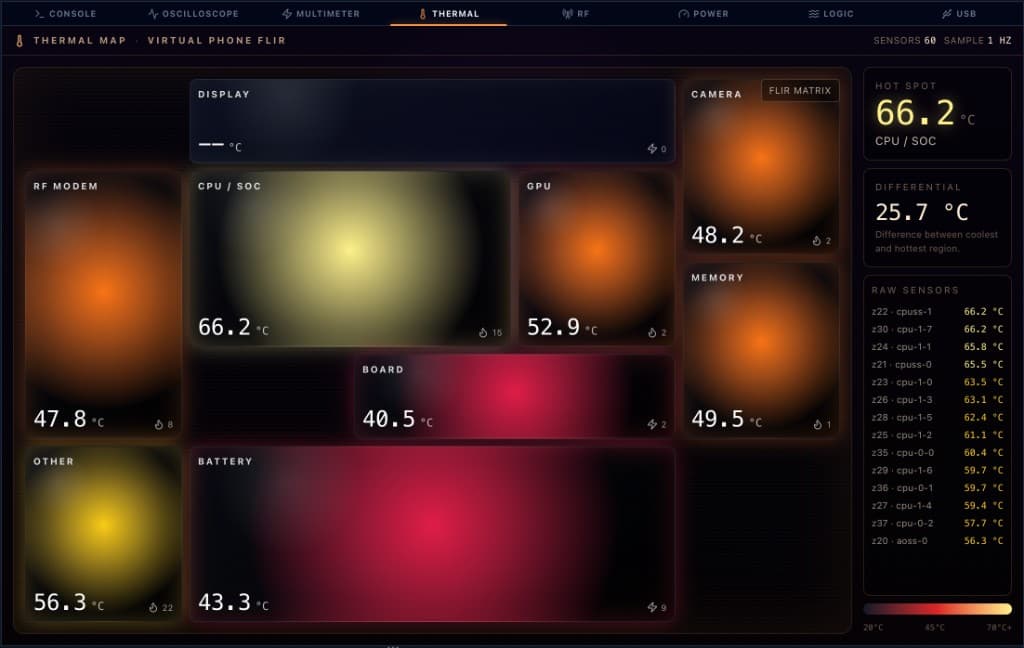Click the SENSORS 60 count in header

pyautogui.click(x=904, y=40)
